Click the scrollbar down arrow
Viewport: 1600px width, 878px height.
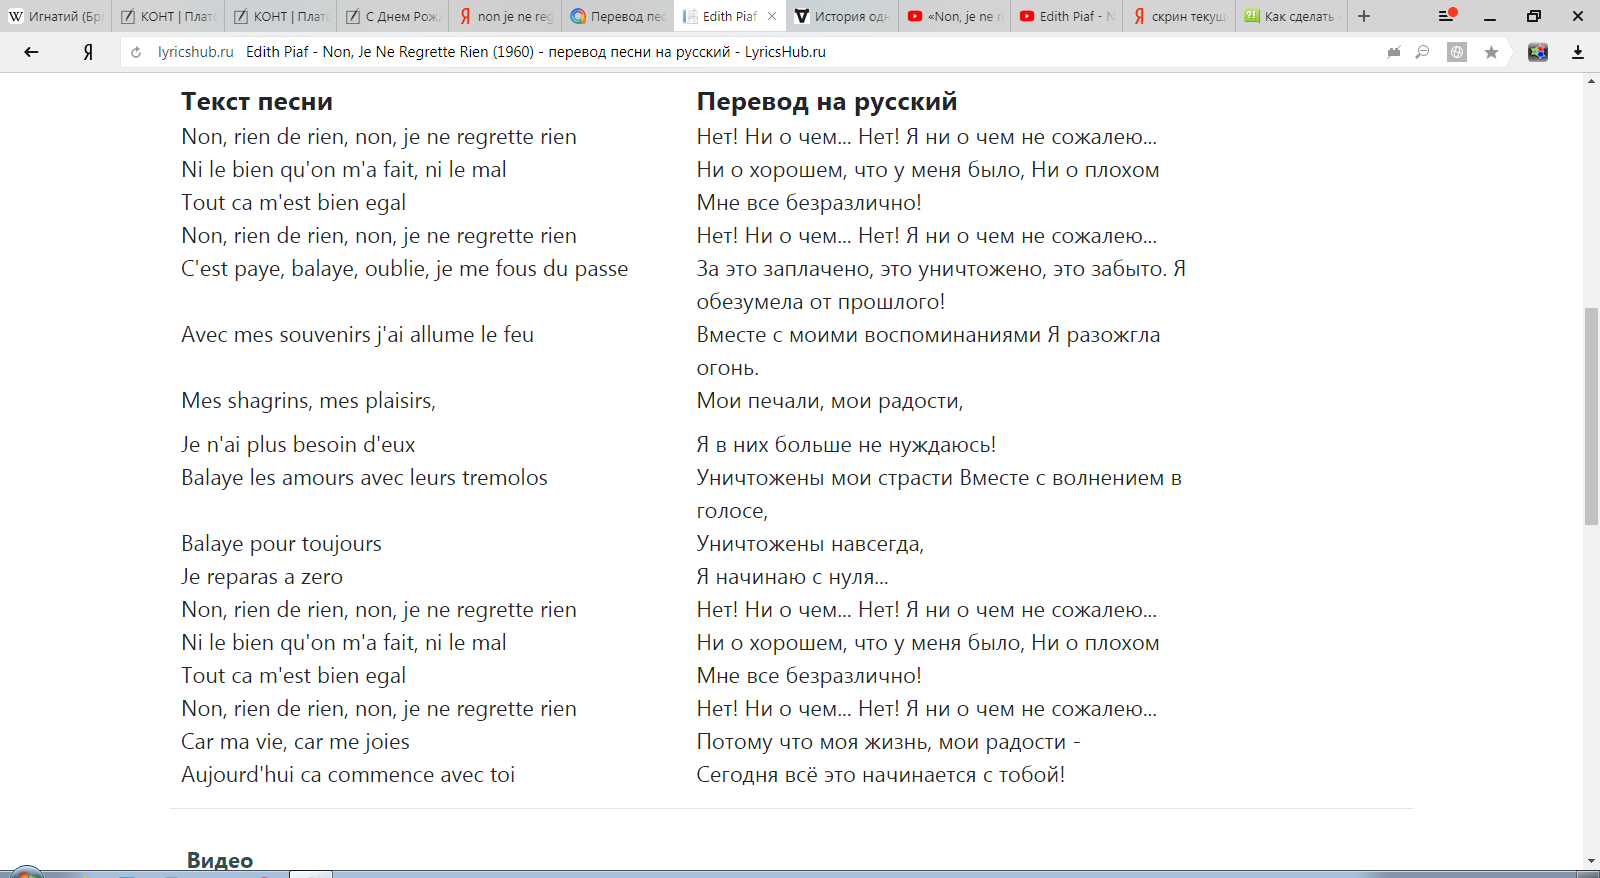1591,861
